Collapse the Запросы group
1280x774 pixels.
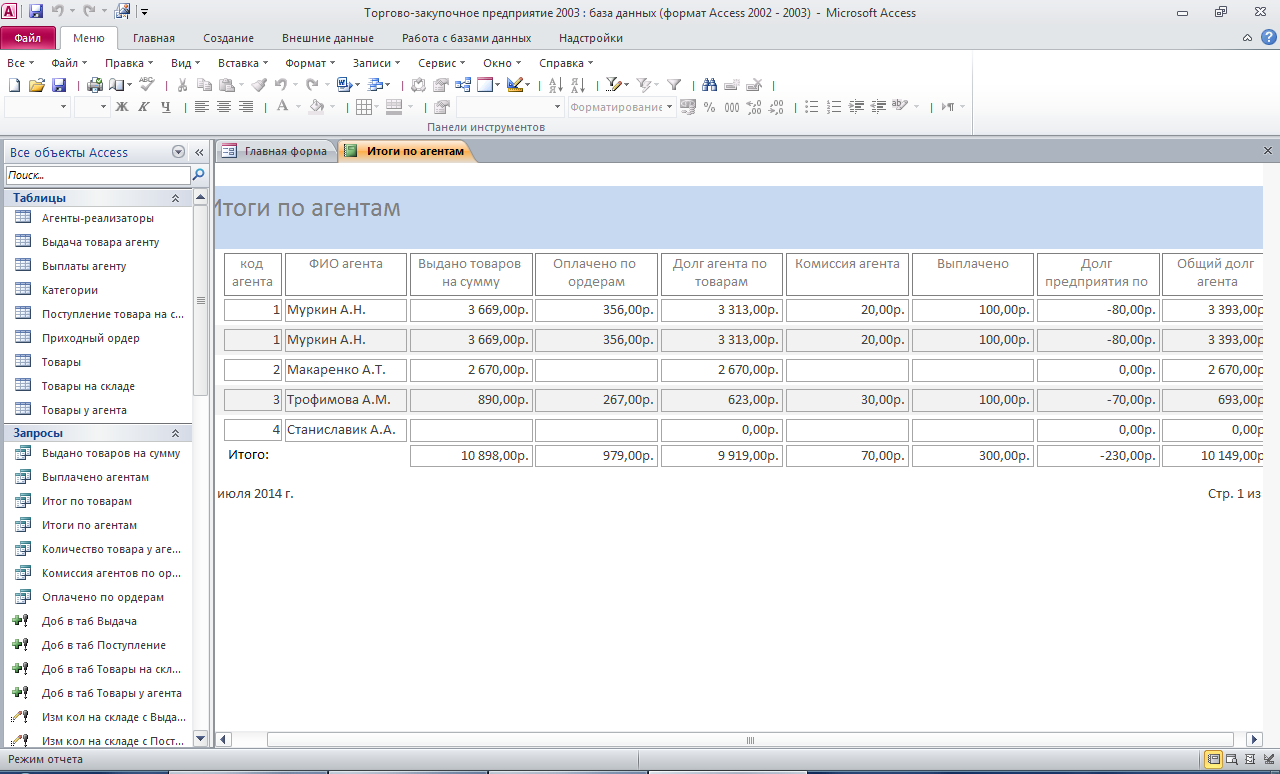[x=175, y=433]
